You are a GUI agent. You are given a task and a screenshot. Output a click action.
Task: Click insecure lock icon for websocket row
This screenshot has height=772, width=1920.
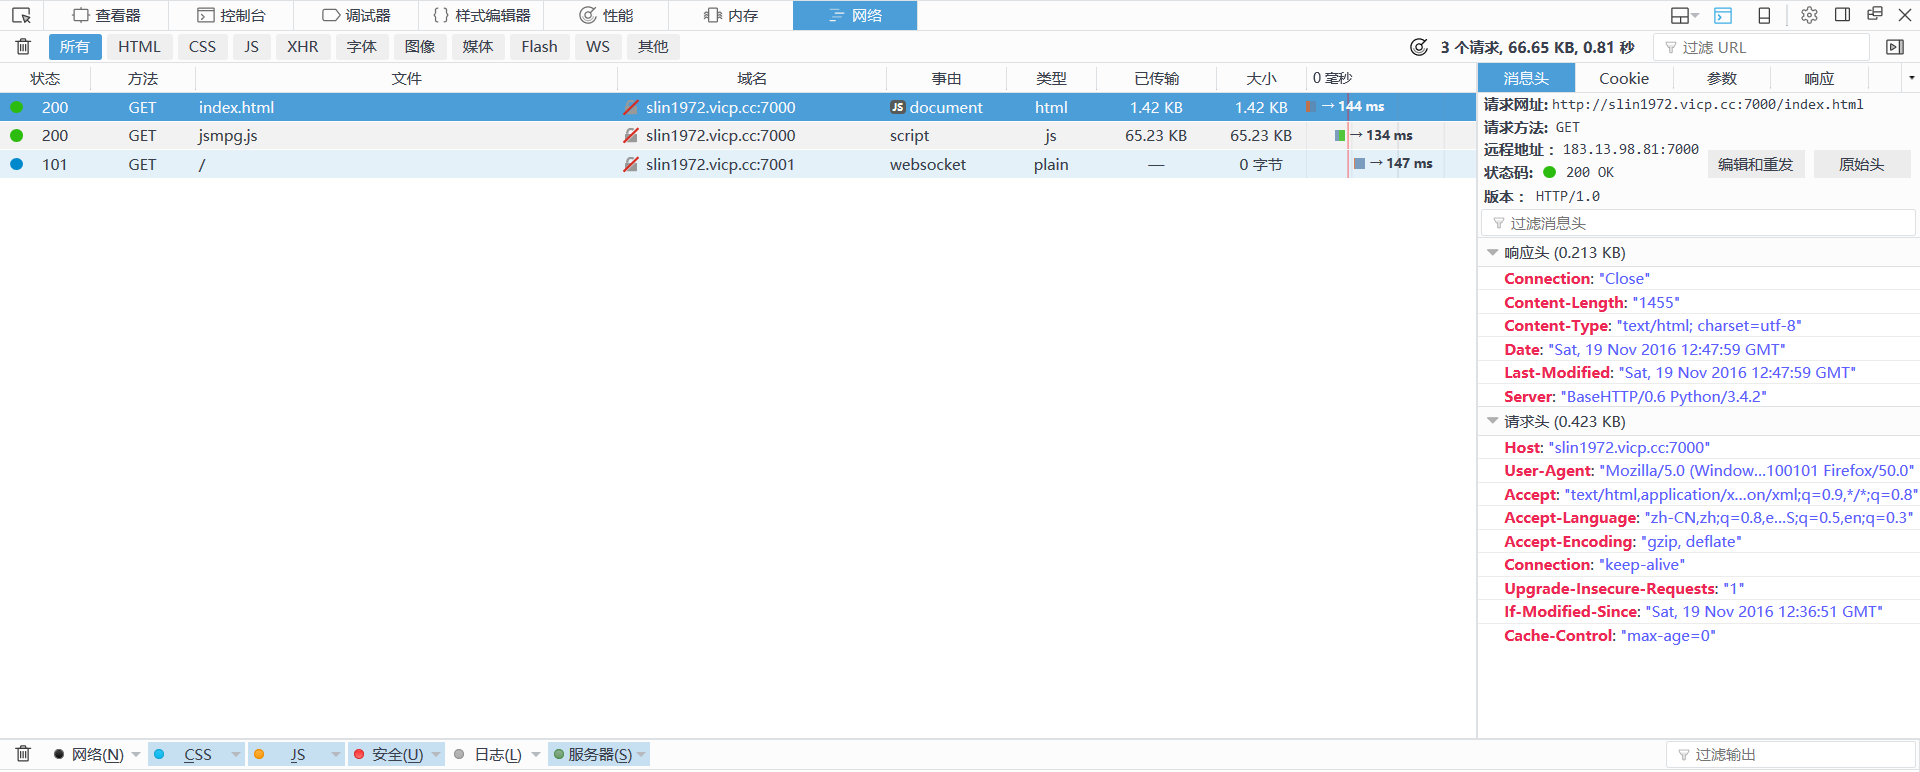631,164
